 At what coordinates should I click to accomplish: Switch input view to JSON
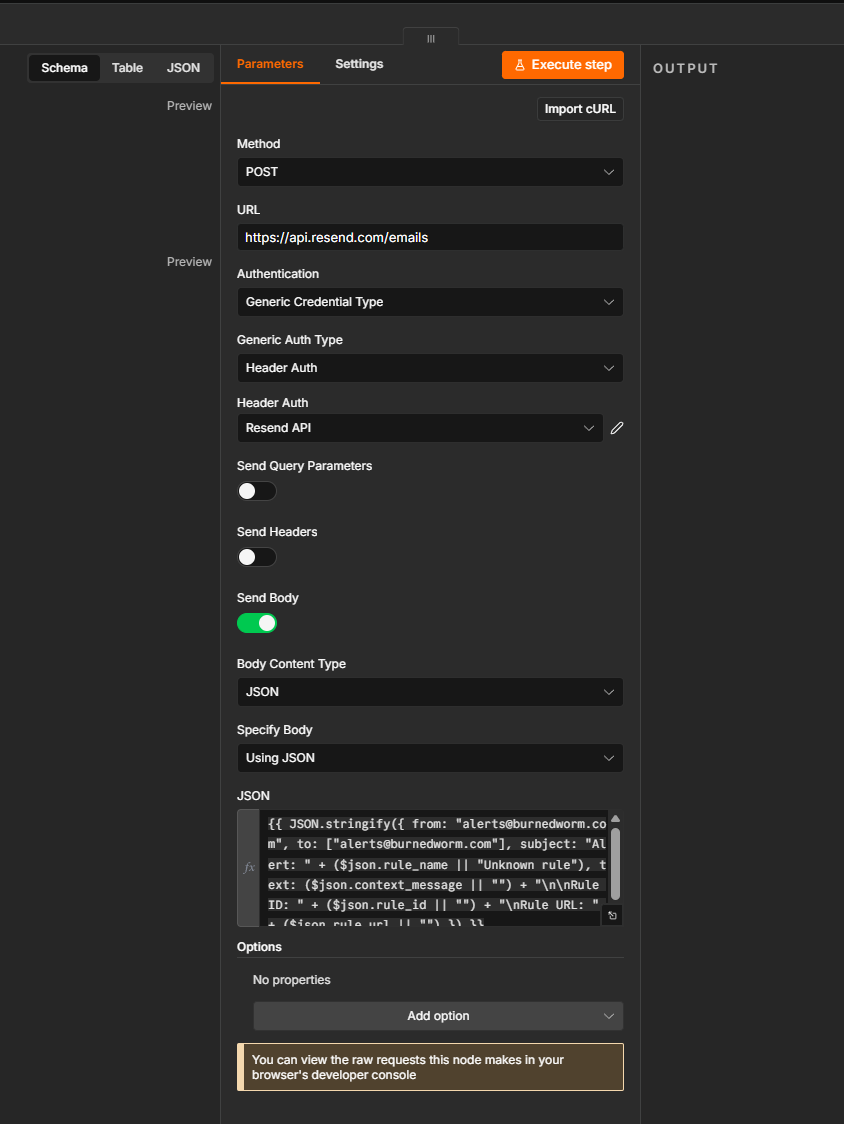(184, 68)
